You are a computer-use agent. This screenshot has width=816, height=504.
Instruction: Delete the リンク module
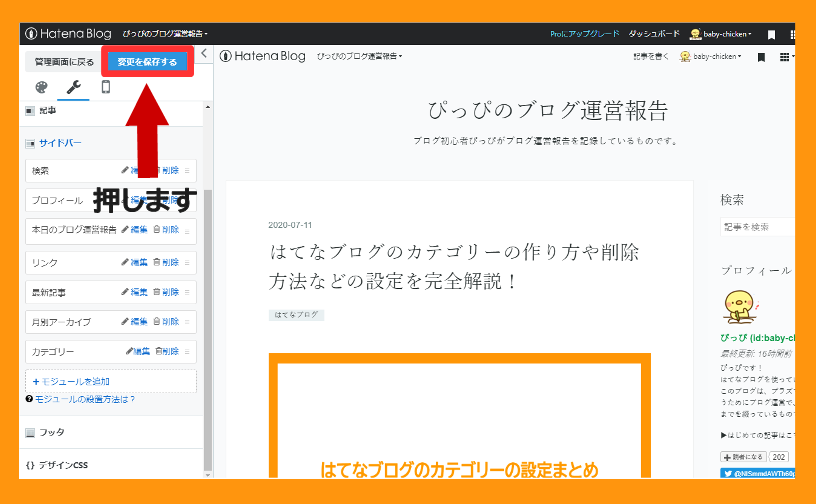[x=166, y=262]
